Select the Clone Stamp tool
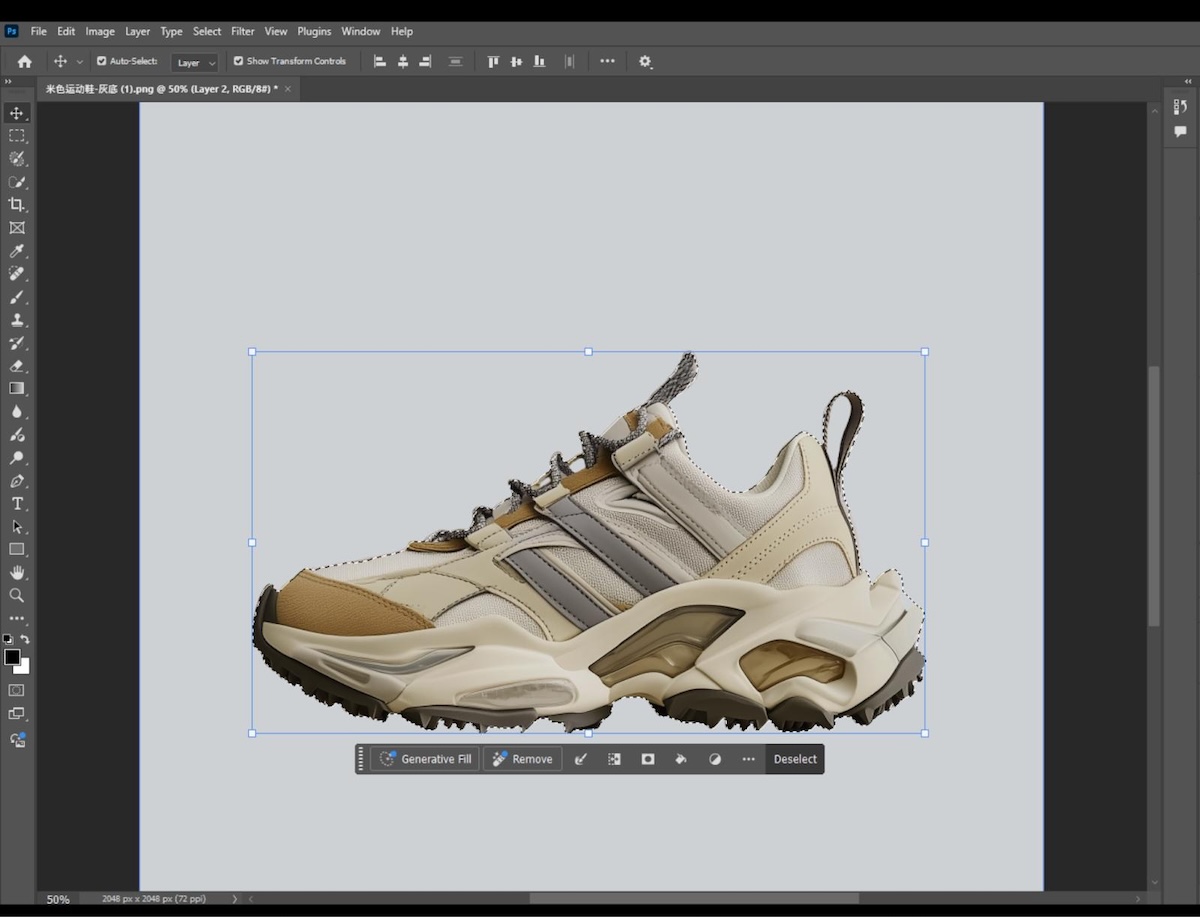Image resolution: width=1200 pixels, height=917 pixels. point(17,320)
